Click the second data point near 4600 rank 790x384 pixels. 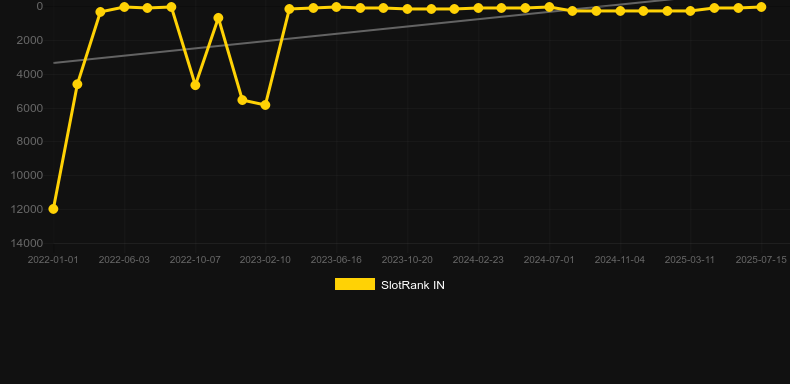click(x=195, y=85)
